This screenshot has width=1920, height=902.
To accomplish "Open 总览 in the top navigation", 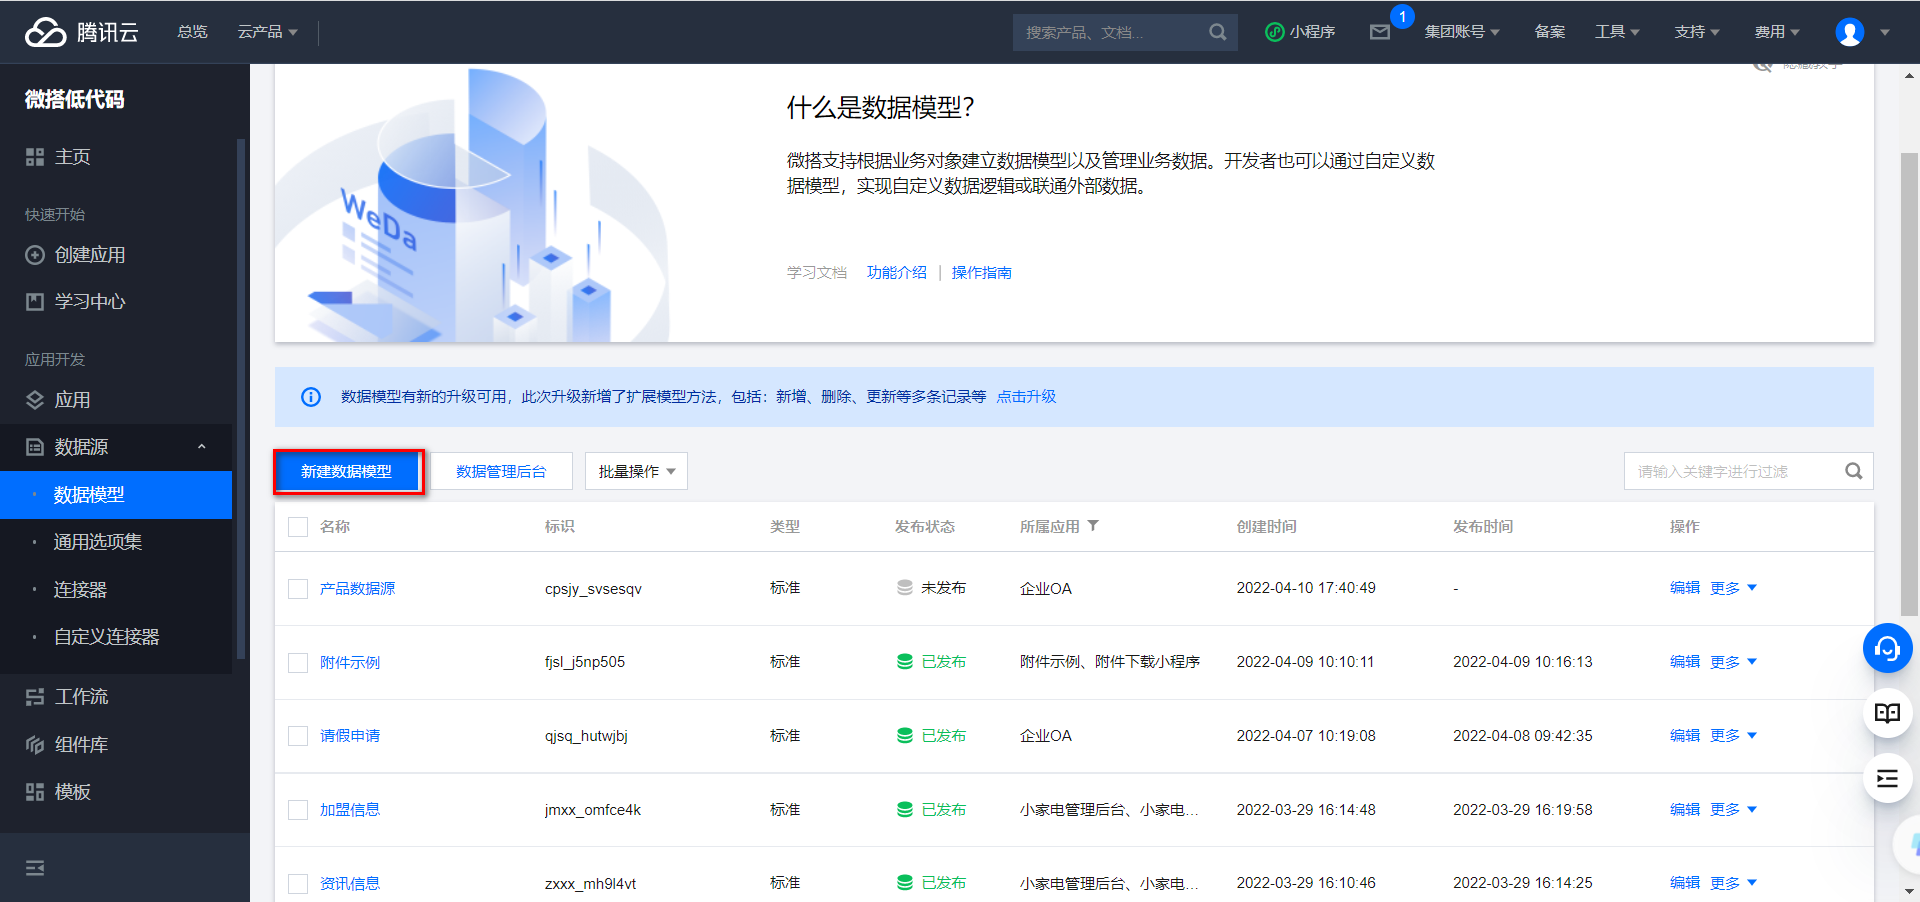I will pyautogui.click(x=192, y=32).
